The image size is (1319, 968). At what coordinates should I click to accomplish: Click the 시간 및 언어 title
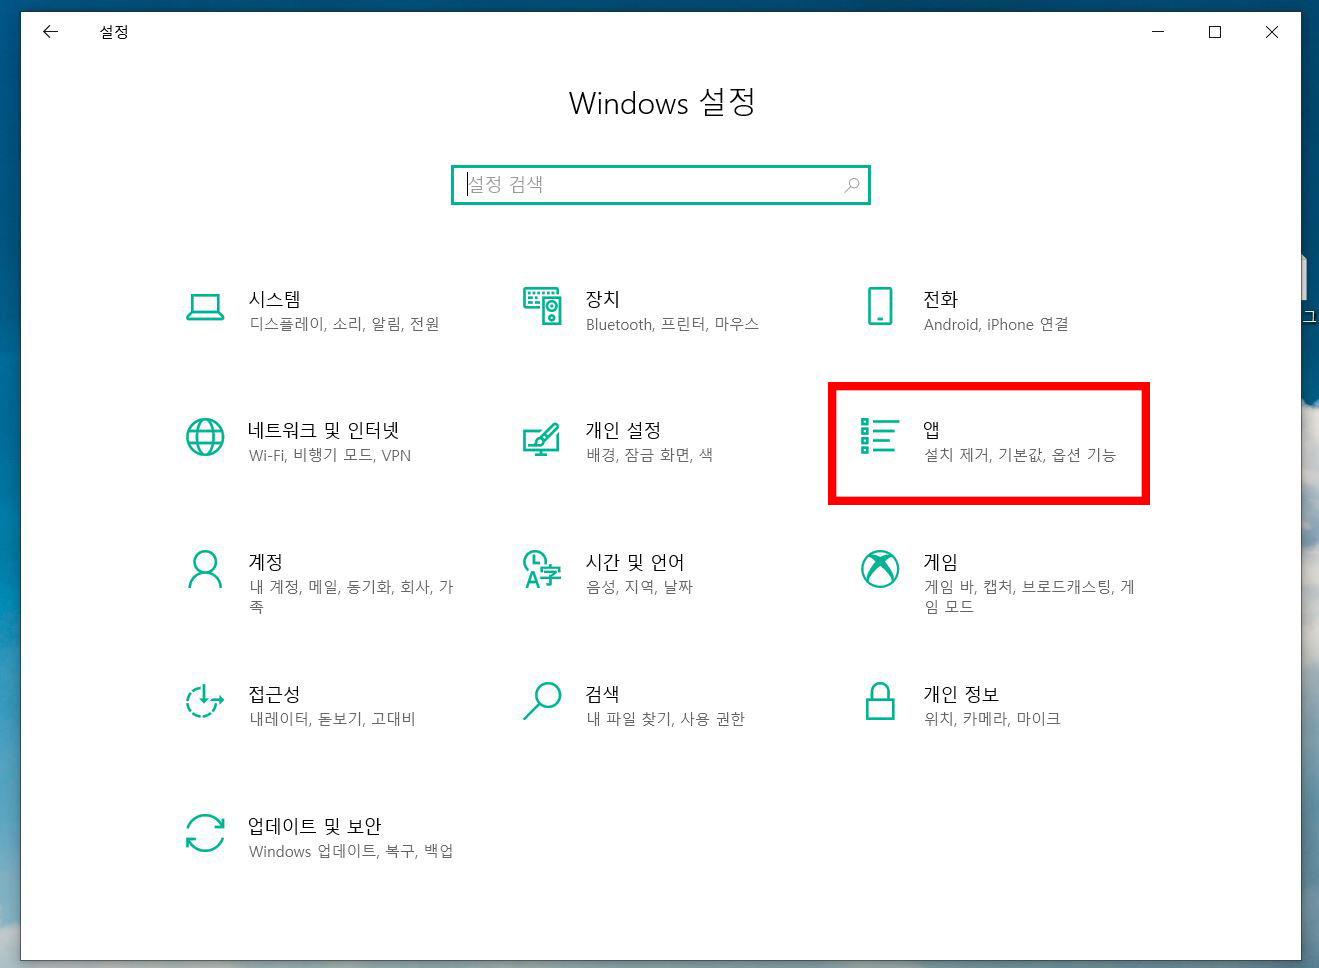635,562
